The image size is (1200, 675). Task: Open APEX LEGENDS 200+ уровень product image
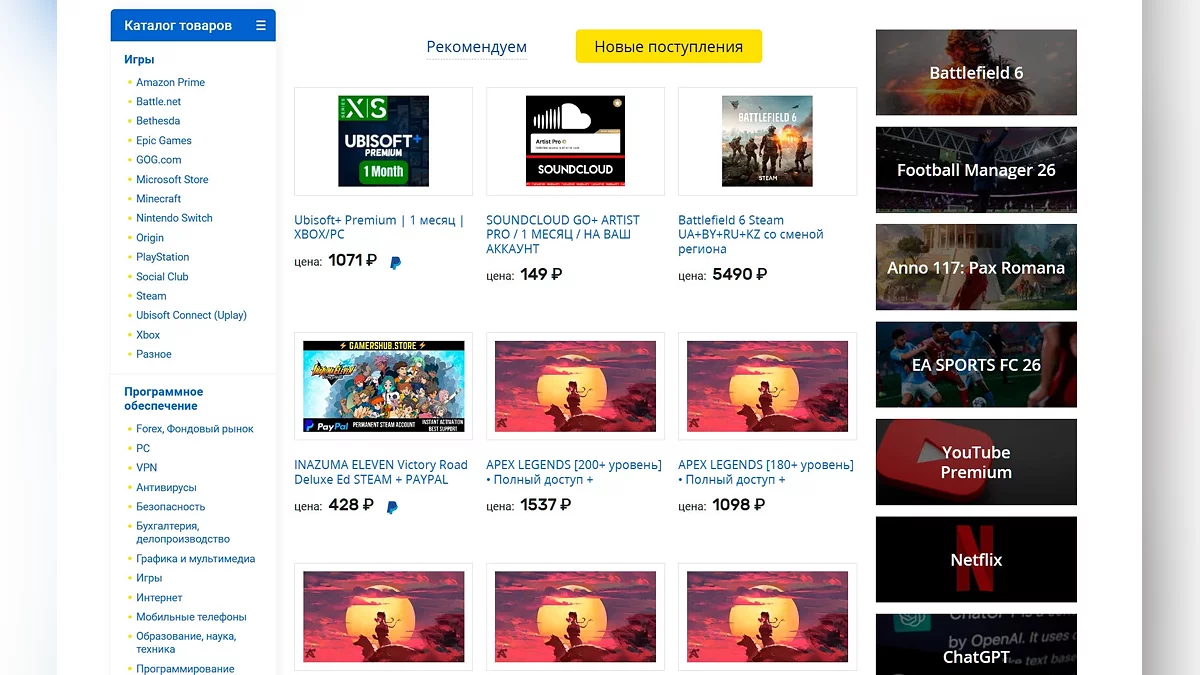tap(575, 386)
